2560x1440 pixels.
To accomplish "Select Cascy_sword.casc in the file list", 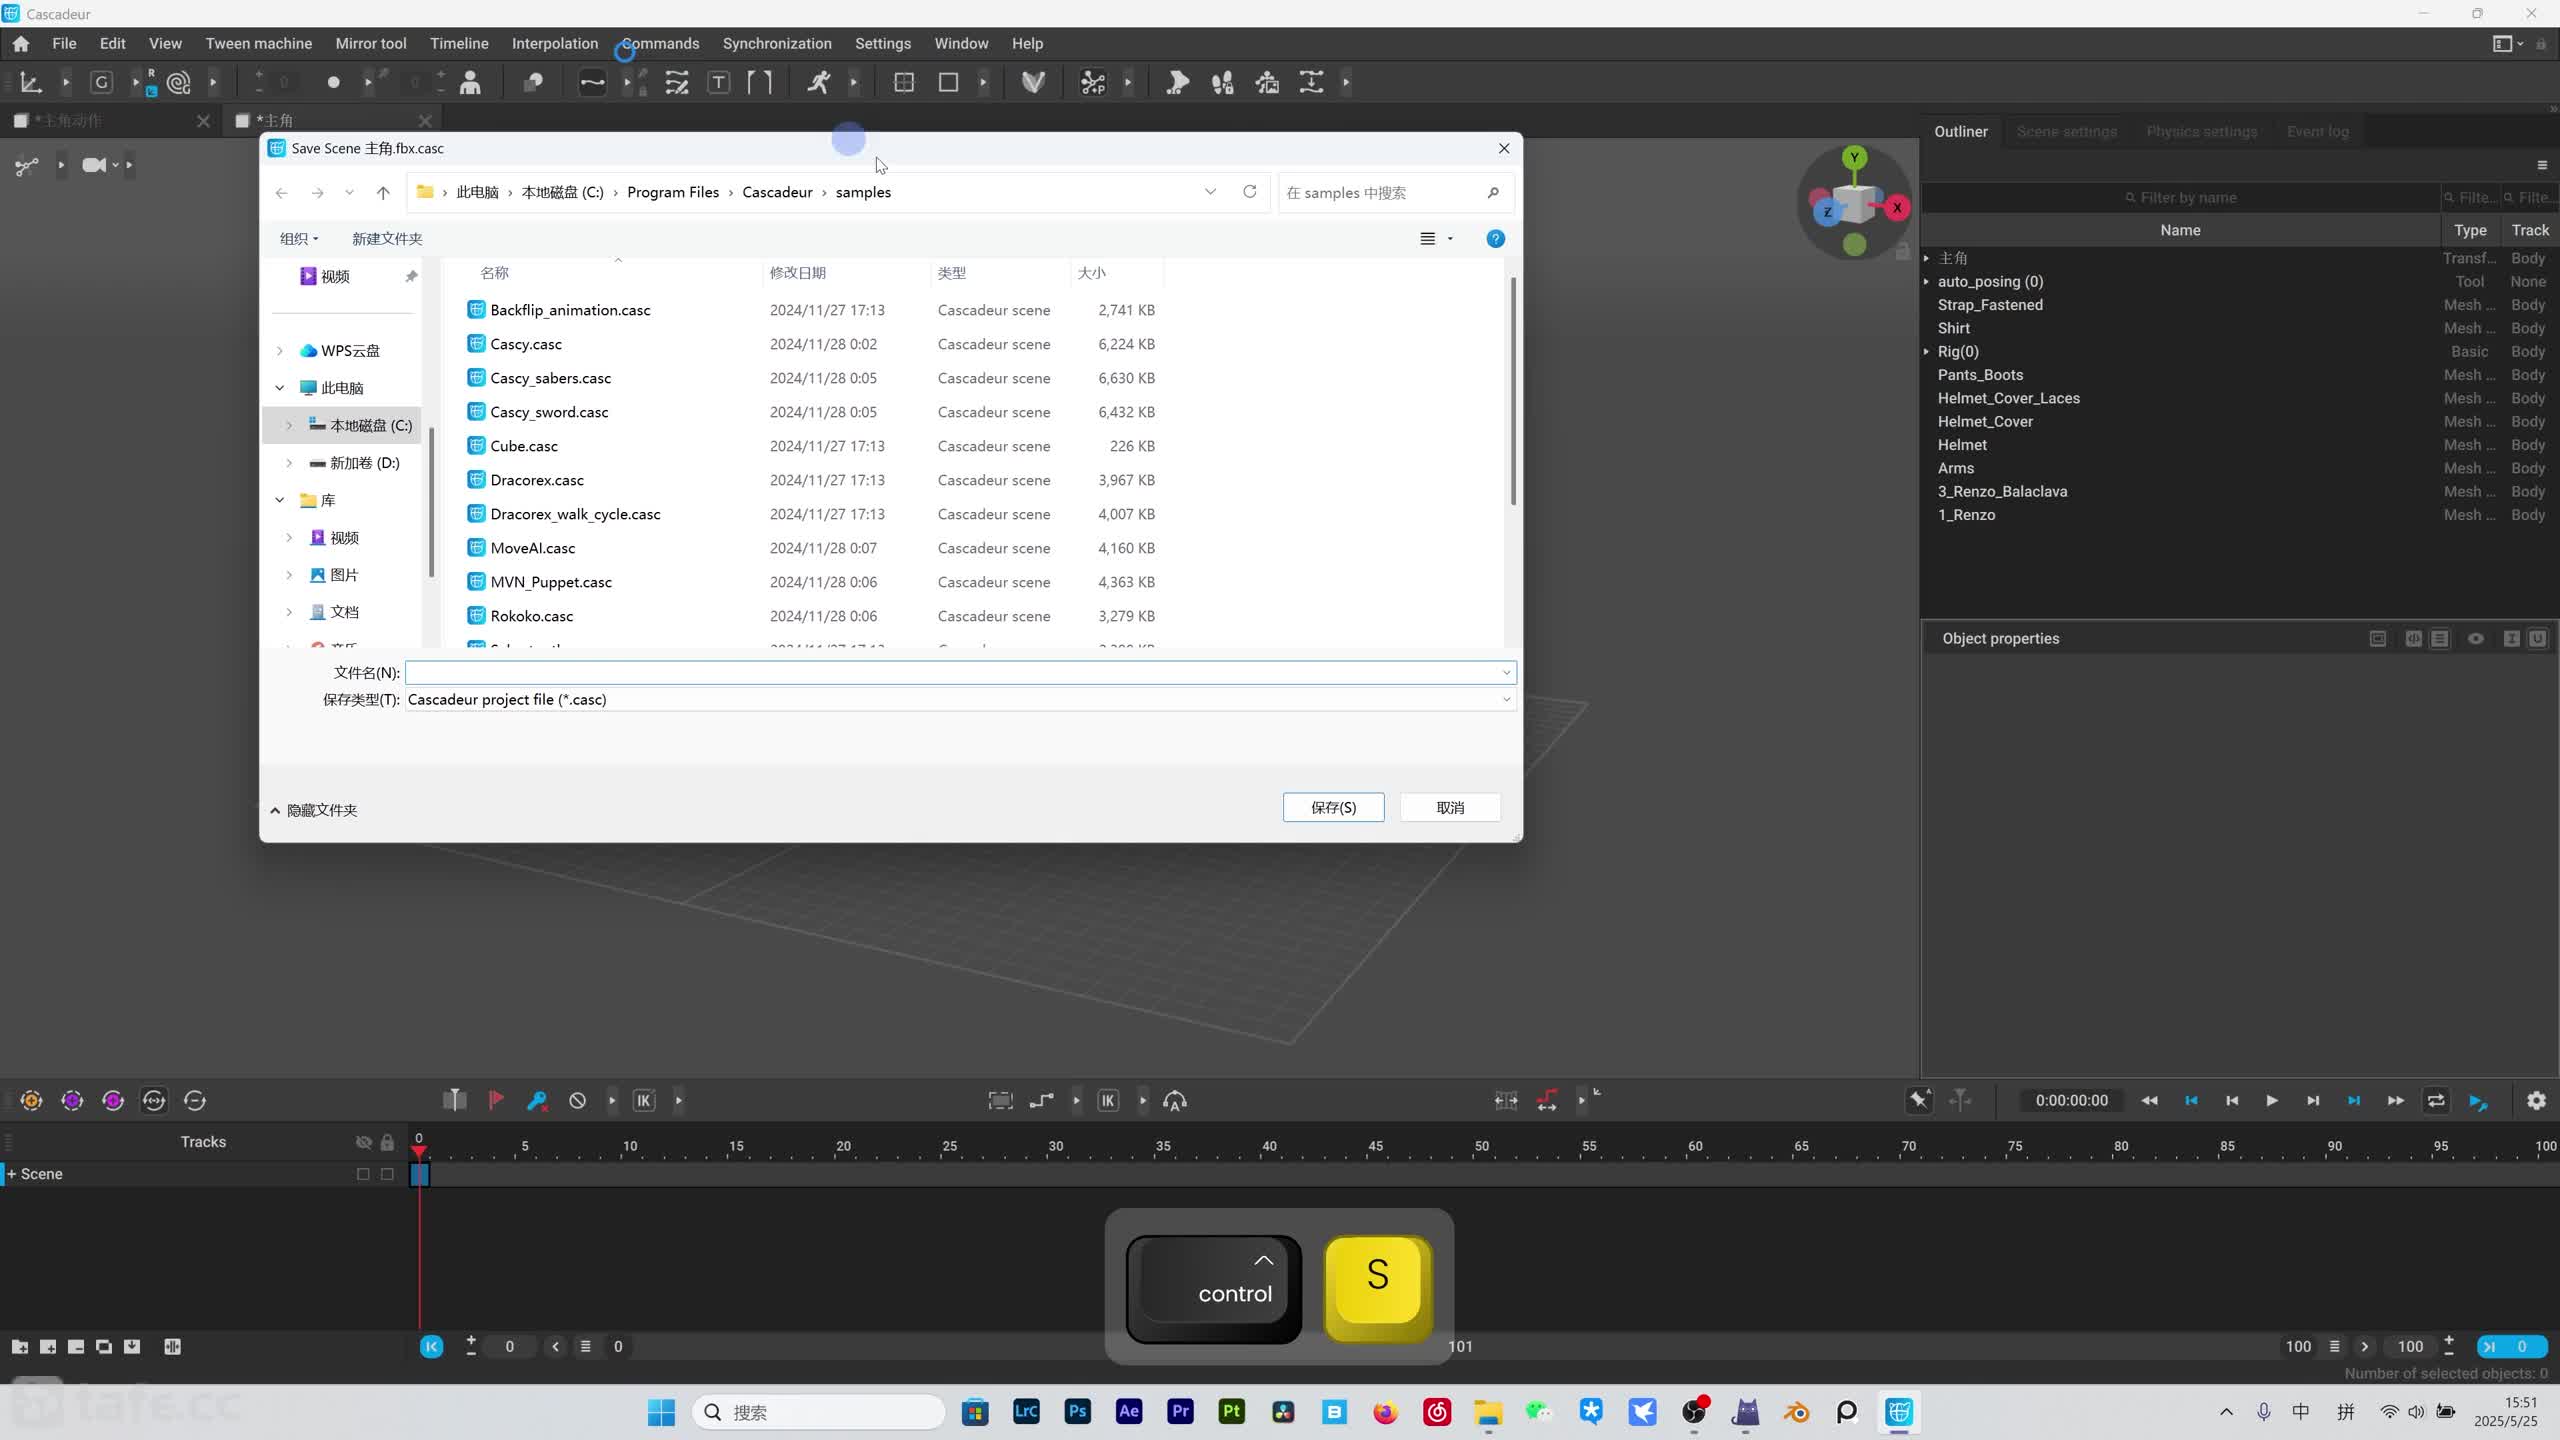I will [x=549, y=412].
